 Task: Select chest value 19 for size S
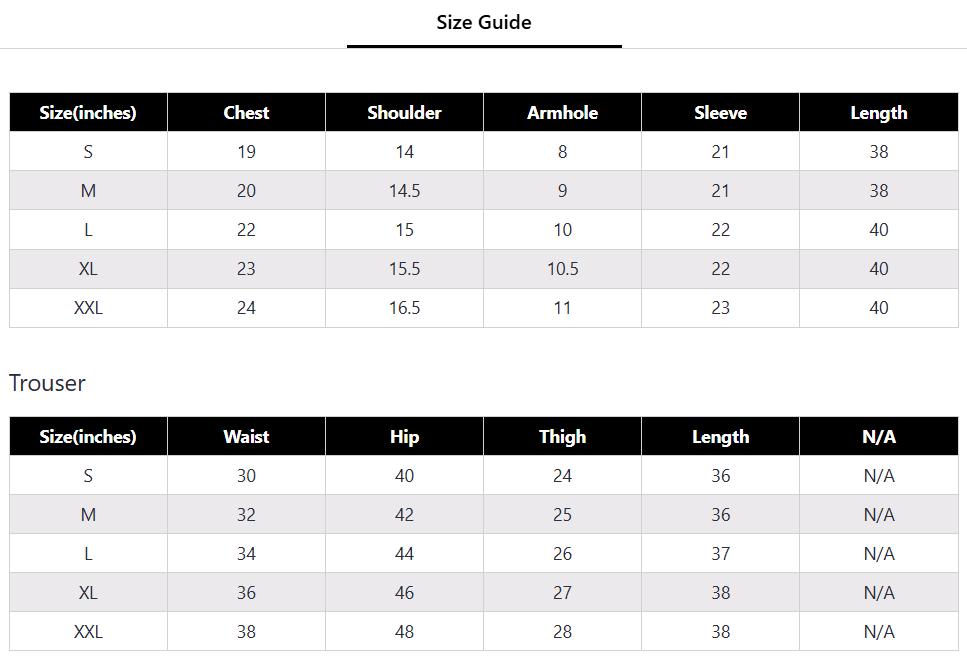(x=246, y=152)
